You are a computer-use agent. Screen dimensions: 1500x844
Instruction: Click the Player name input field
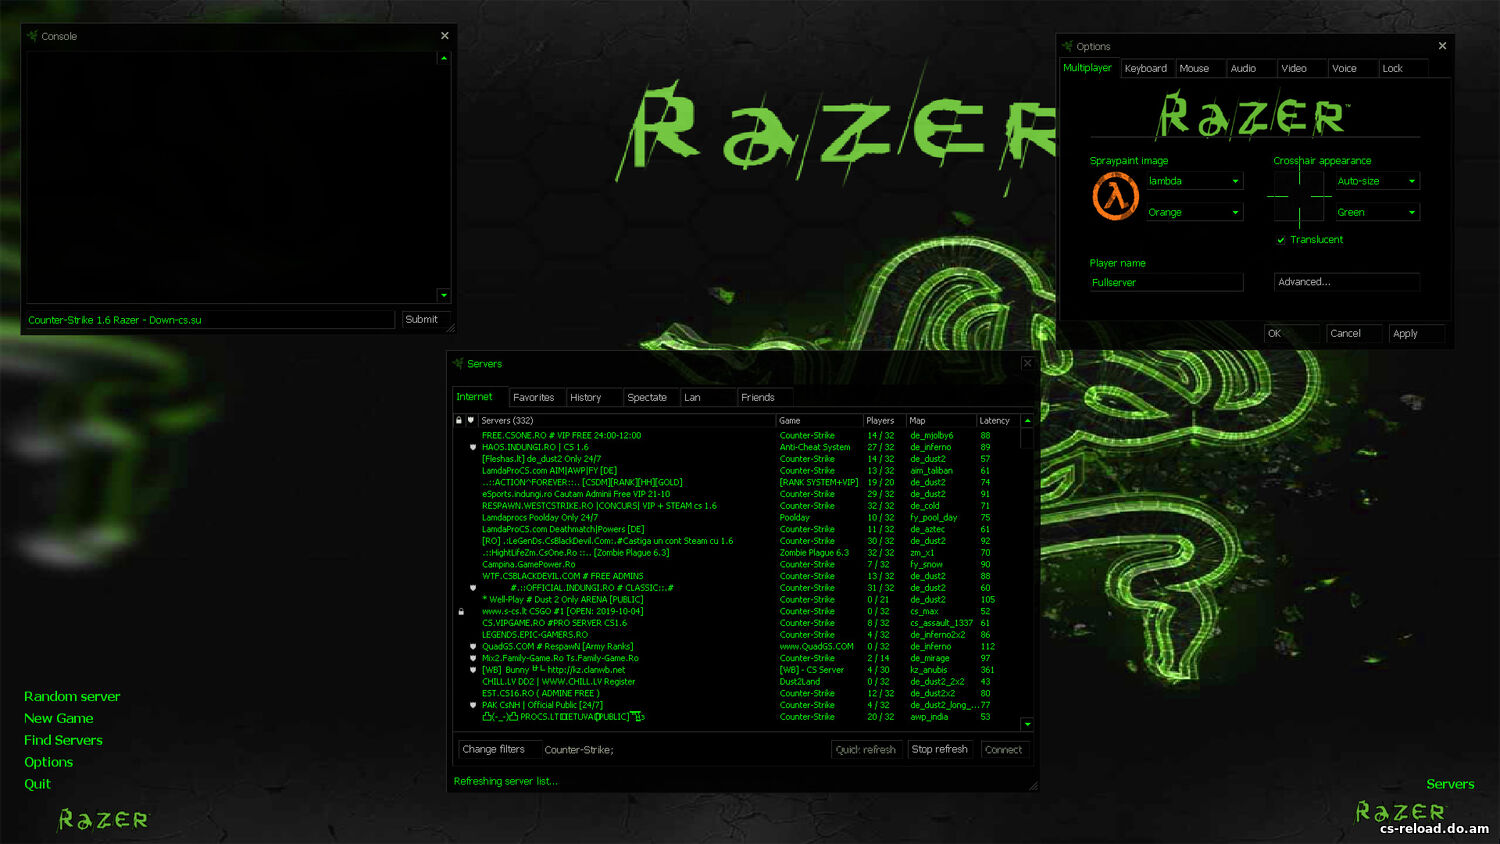(1166, 283)
